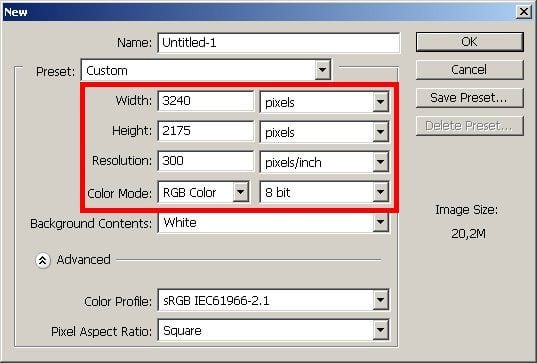Collapse the Advanced section chevron icon

pyautogui.click(x=42, y=260)
